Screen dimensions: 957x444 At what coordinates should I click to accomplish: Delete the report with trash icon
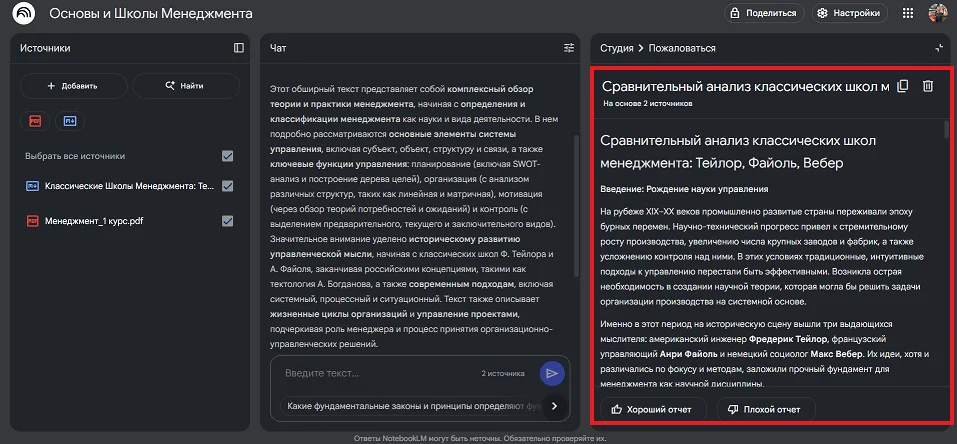click(x=928, y=86)
